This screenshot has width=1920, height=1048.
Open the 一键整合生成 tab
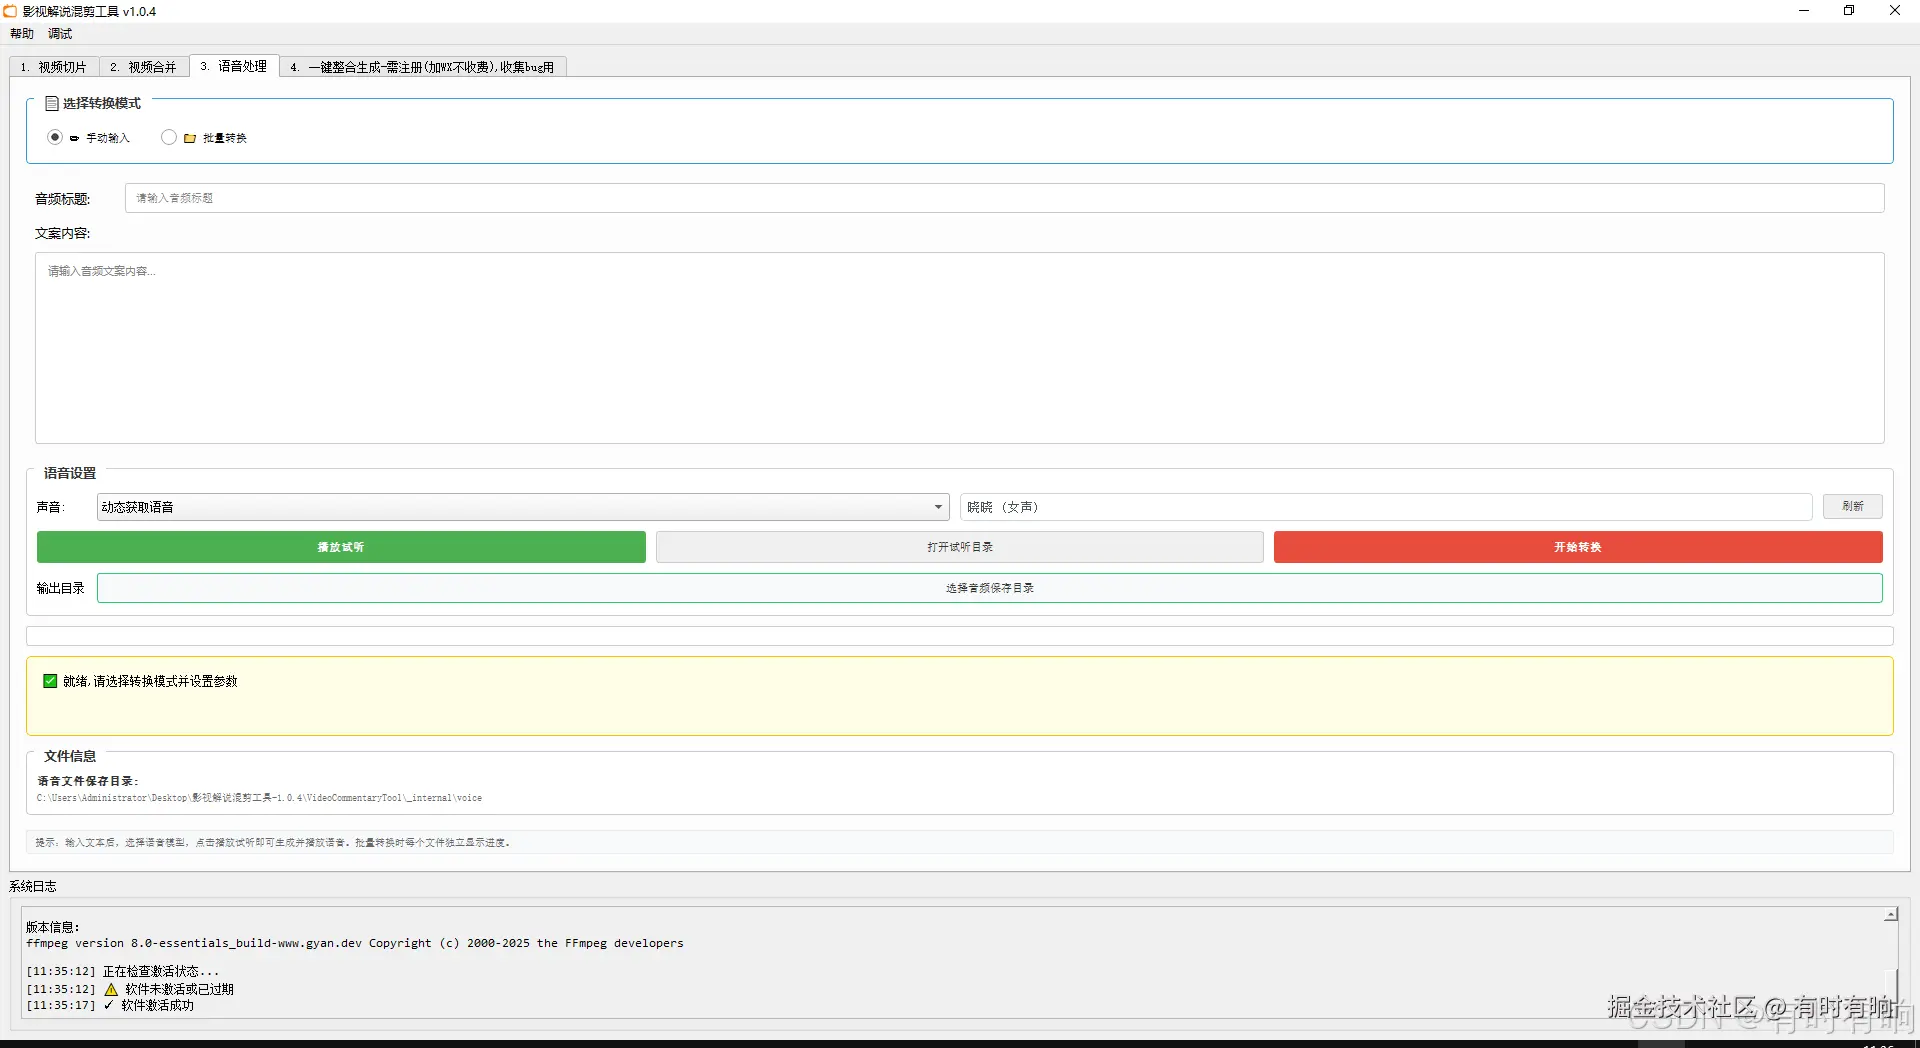coord(422,67)
